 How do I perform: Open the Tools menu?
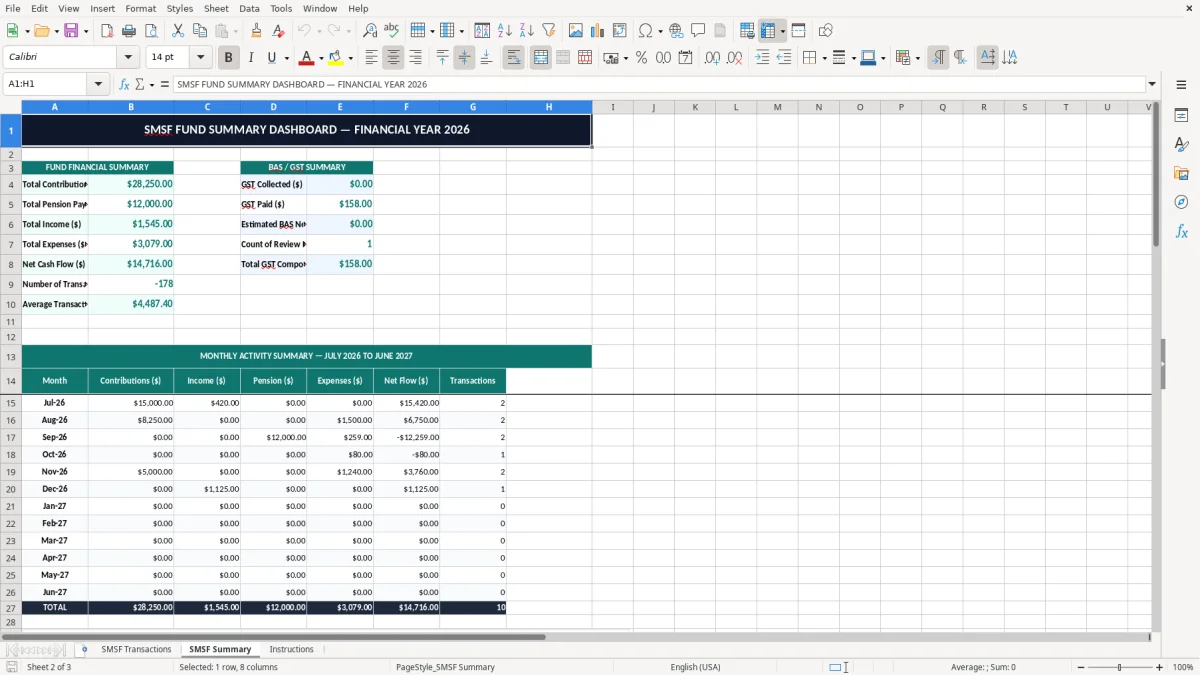[281, 8]
